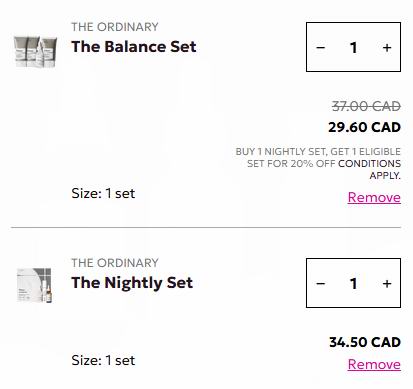Select the discounted 29.60 CAD price
This screenshot has width=413, height=389.
(364, 127)
